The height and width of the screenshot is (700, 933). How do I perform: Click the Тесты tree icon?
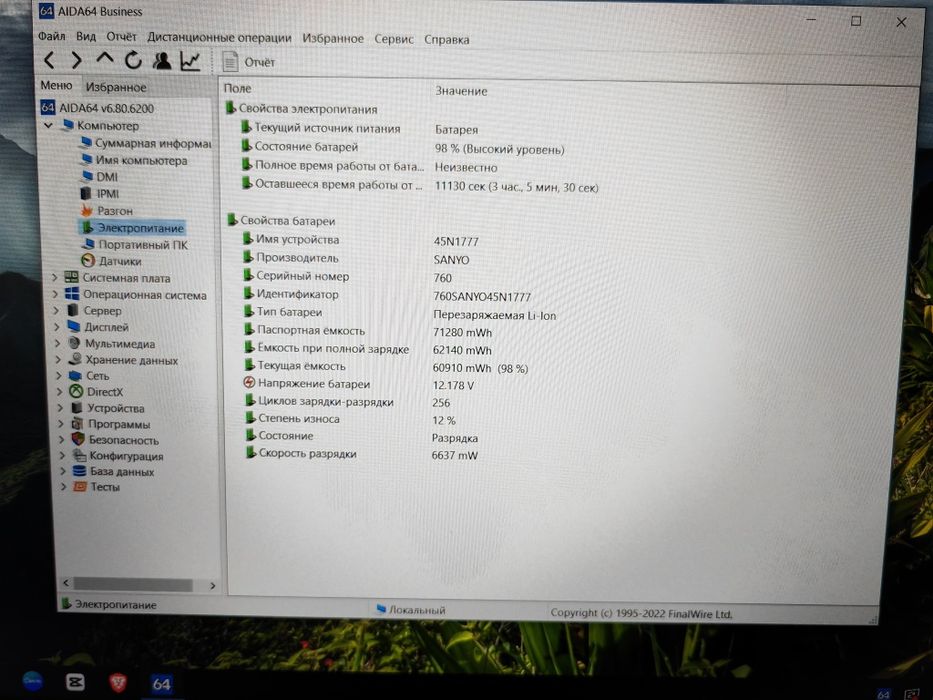click(x=80, y=486)
